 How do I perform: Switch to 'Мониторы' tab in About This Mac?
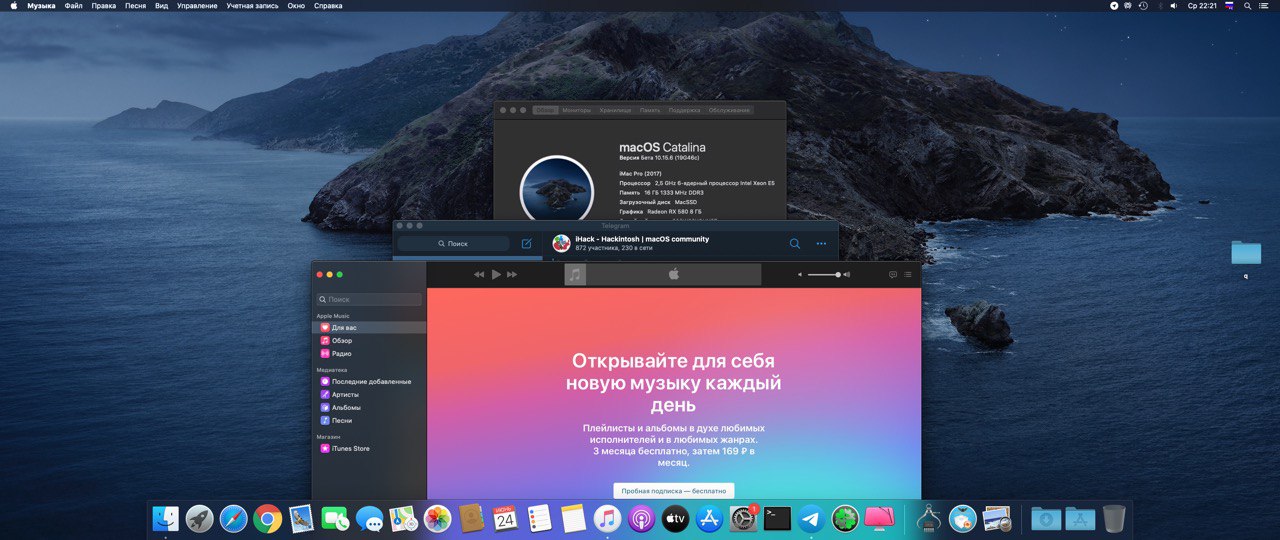(x=576, y=110)
